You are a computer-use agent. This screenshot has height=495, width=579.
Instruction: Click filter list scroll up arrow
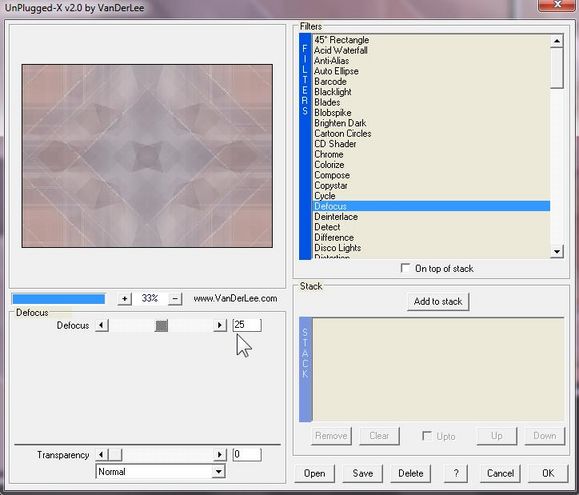(x=556, y=41)
